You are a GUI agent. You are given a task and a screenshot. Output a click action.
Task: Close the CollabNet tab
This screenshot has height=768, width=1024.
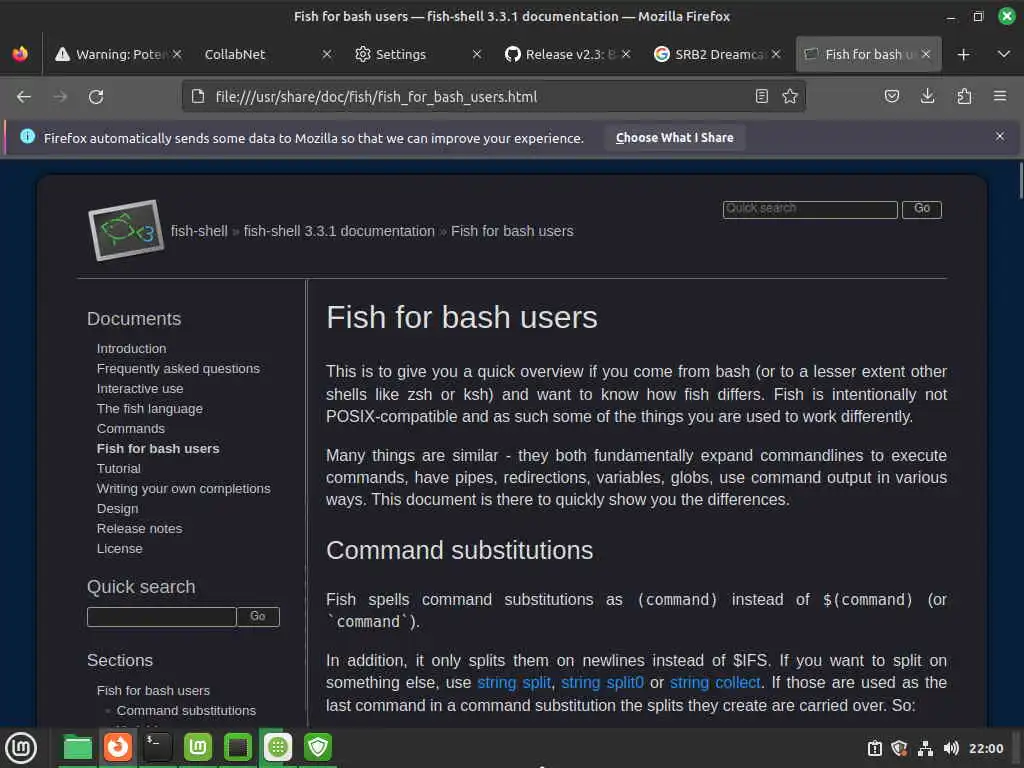327,54
